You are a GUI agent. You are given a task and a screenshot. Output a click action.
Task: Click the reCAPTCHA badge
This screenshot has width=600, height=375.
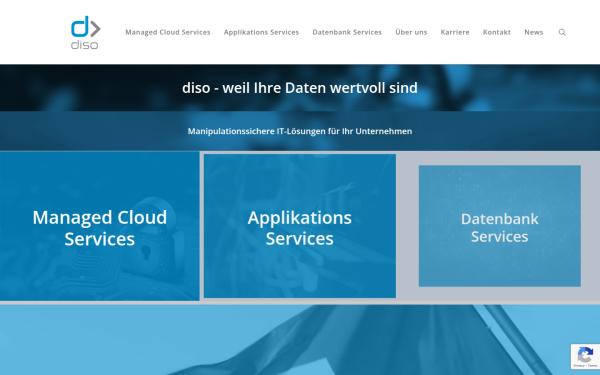[585, 356]
